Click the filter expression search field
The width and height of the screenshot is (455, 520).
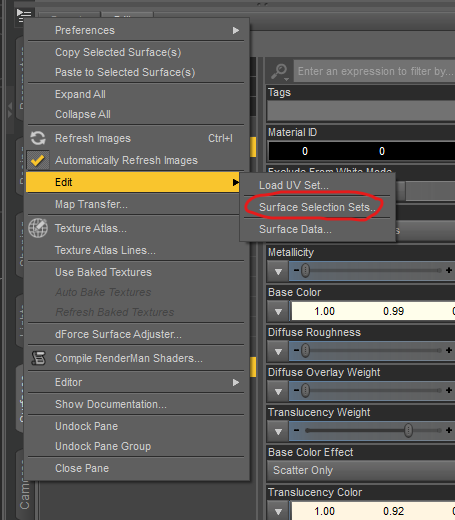click(x=374, y=71)
